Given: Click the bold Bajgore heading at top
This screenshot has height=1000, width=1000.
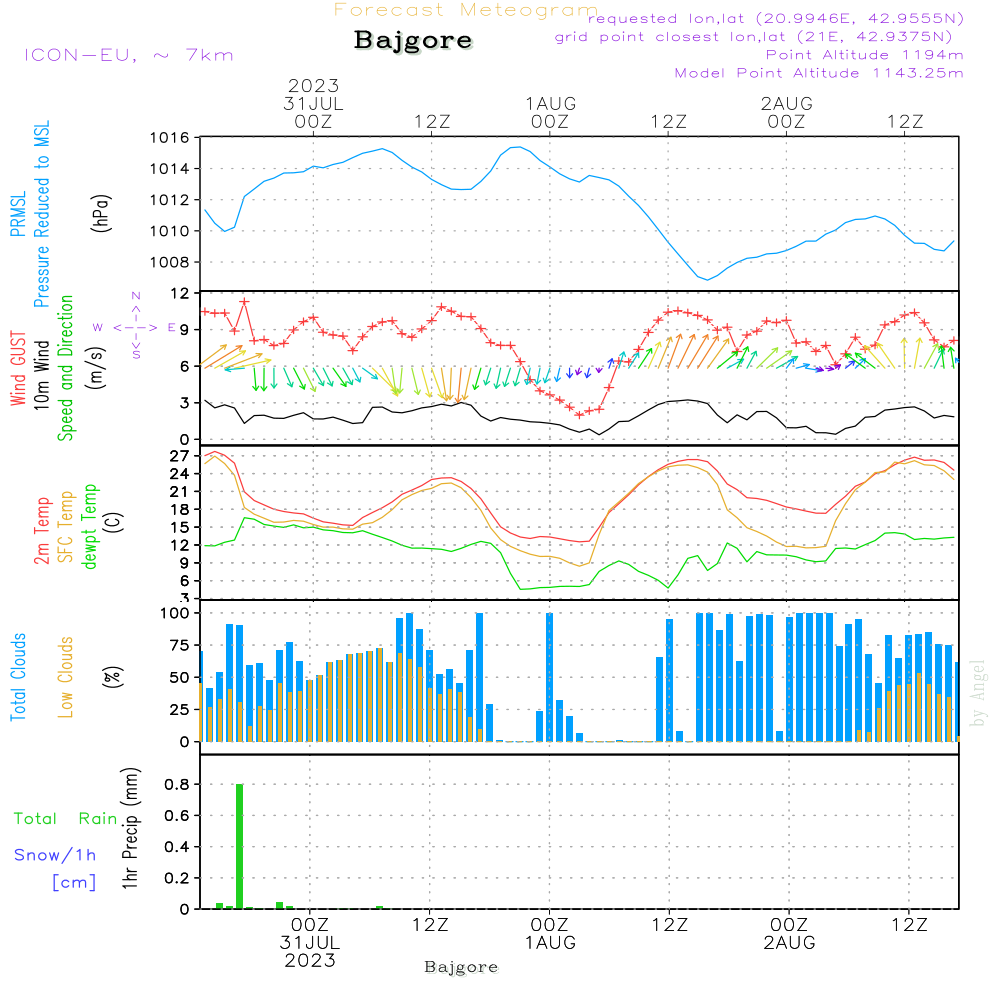Looking at the screenshot, I should [x=413, y=41].
